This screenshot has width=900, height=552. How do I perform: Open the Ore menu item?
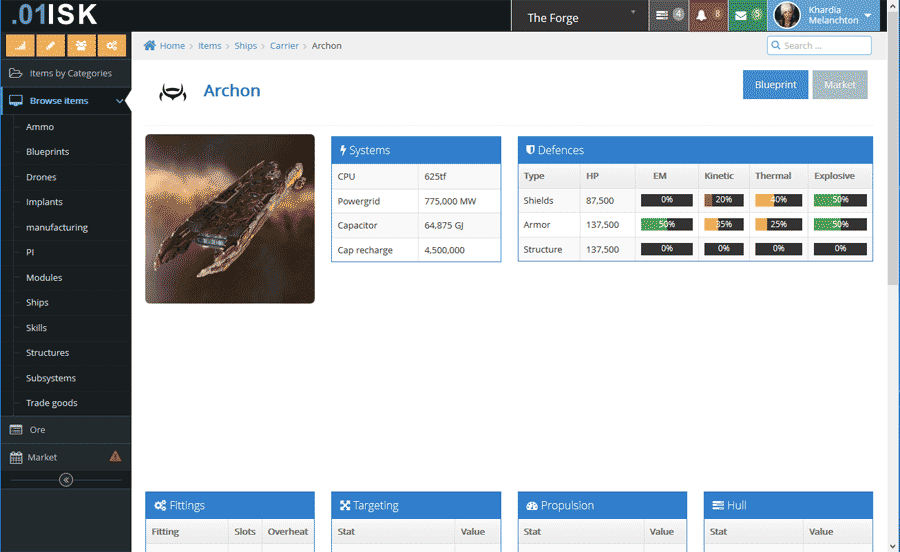tap(66, 430)
